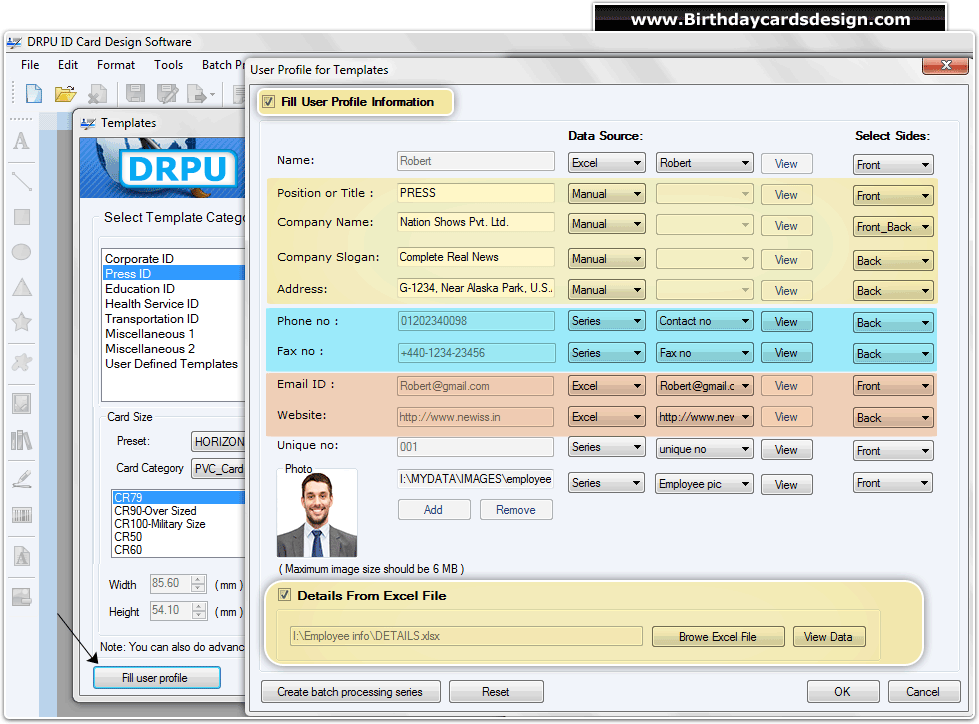Select the Text tool in left sidebar
Image resolution: width=979 pixels, height=724 pixels.
pos(21,142)
